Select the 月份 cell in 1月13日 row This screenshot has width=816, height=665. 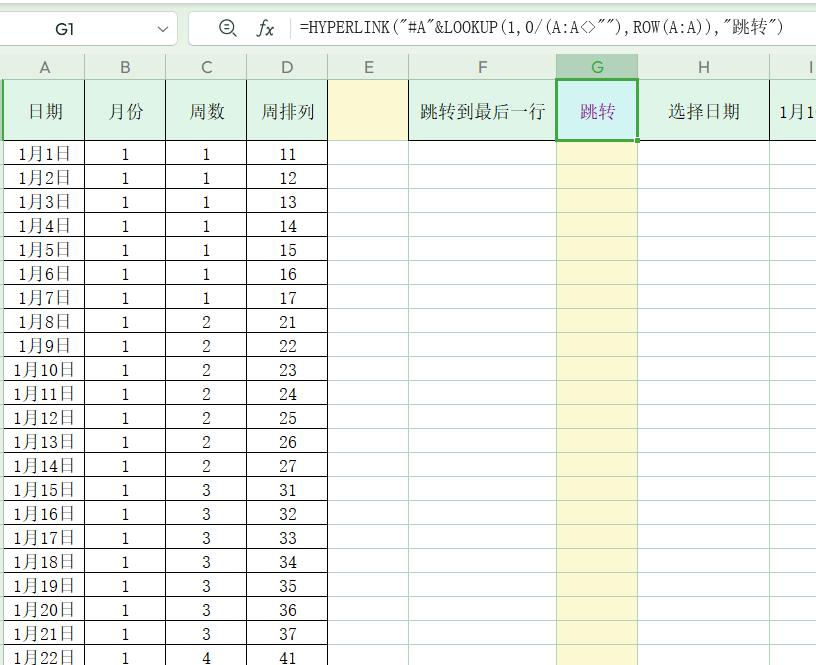(x=125, y=441)
